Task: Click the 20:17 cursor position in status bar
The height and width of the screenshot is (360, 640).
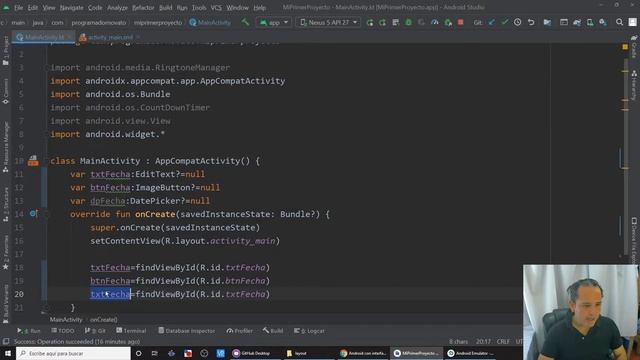Action: [483, 341]
